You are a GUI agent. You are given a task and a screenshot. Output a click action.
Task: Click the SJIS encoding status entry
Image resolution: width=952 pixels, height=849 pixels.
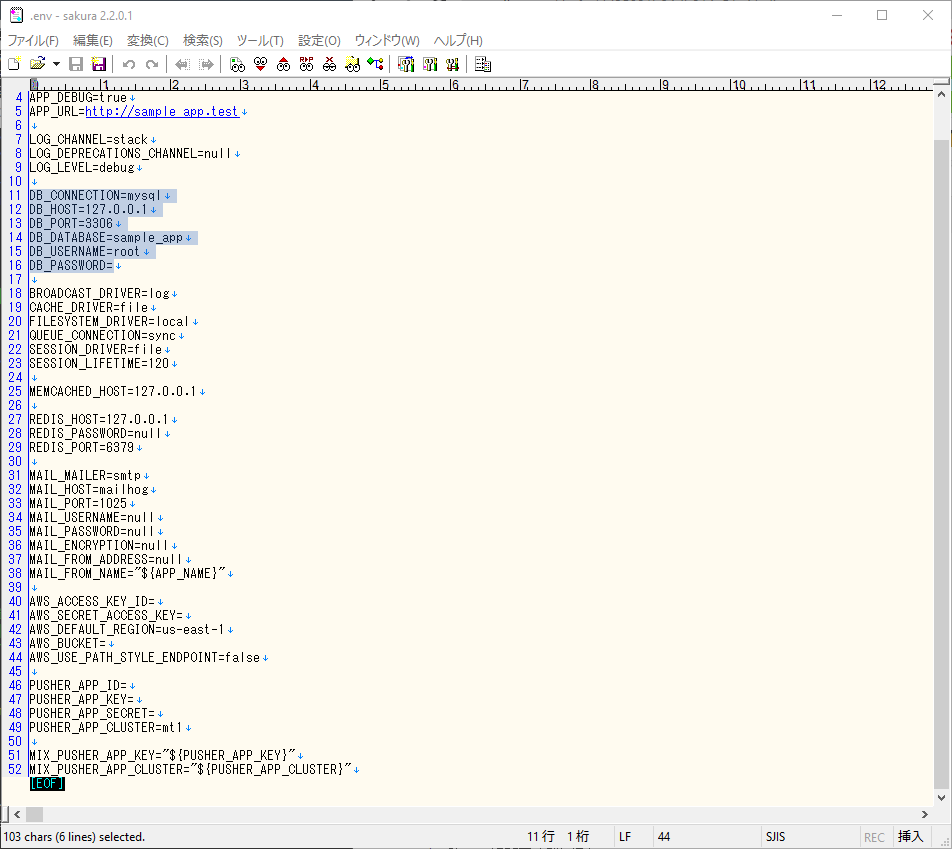click(775, 836)
